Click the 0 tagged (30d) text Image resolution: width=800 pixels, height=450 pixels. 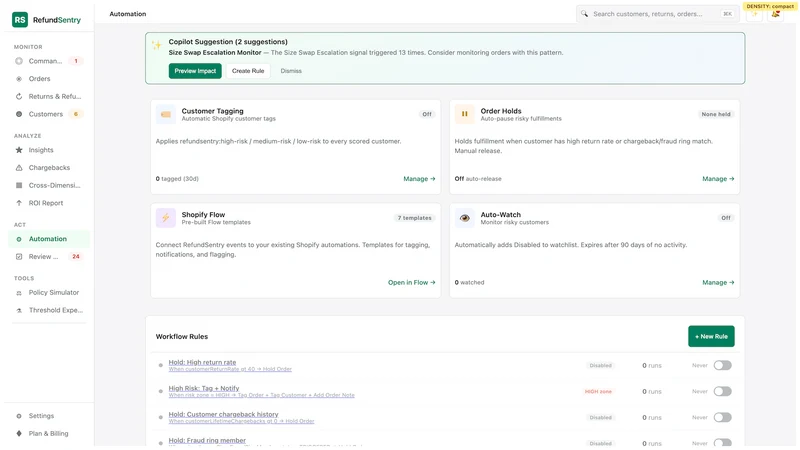177,179
